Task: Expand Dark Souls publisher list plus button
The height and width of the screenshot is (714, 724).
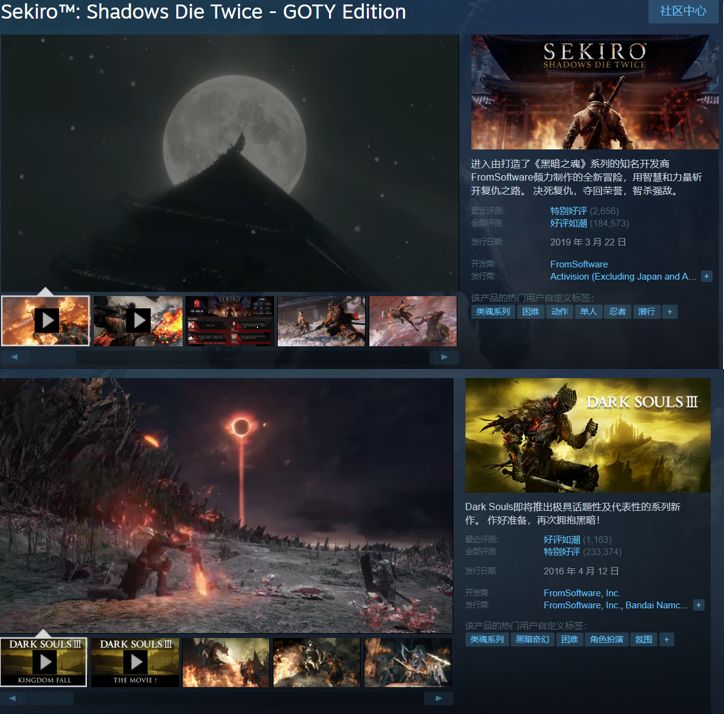Action: coord(699,605)
